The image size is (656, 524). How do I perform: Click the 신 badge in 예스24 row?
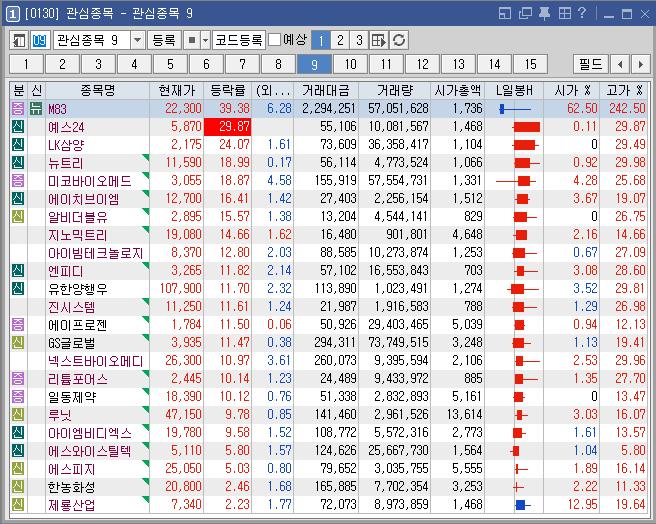(18, 127)
